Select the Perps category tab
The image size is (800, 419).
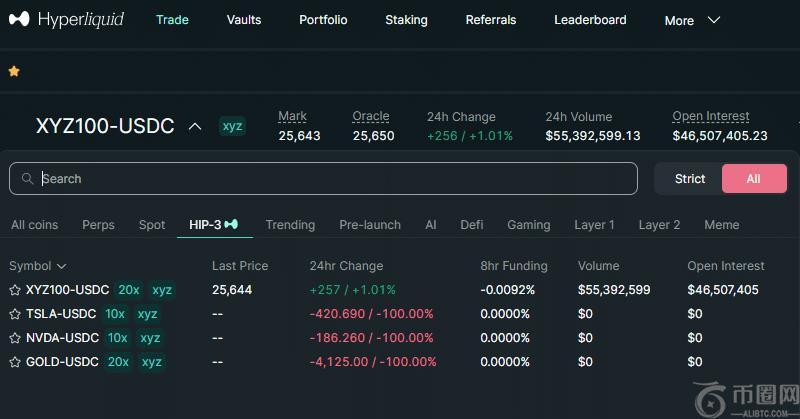click(98, 225)
